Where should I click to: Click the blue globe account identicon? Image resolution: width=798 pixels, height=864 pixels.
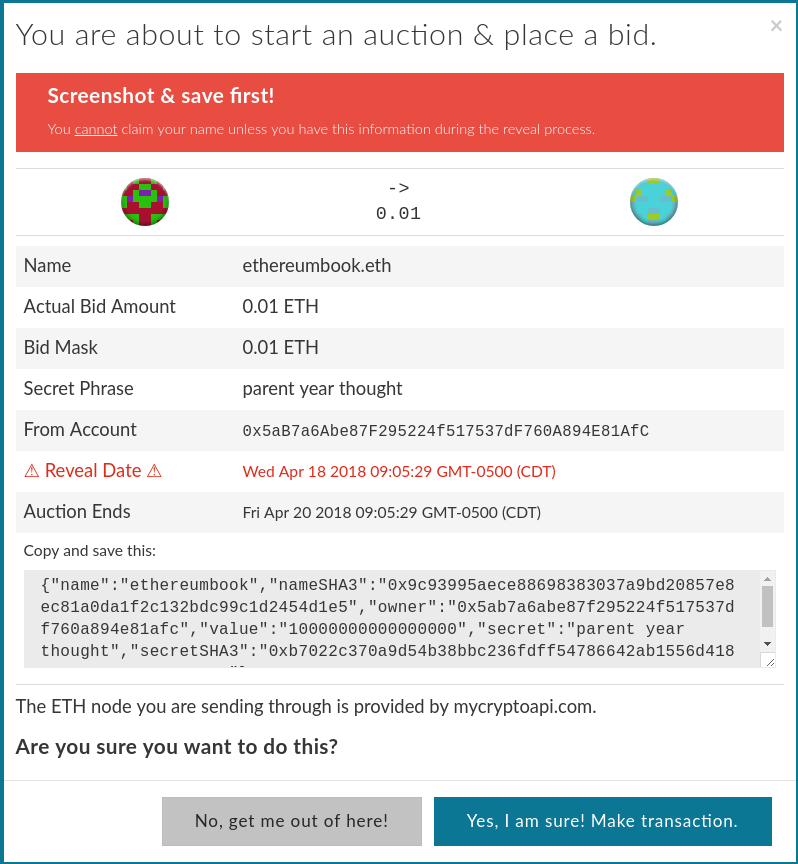(x=653, y=201)
